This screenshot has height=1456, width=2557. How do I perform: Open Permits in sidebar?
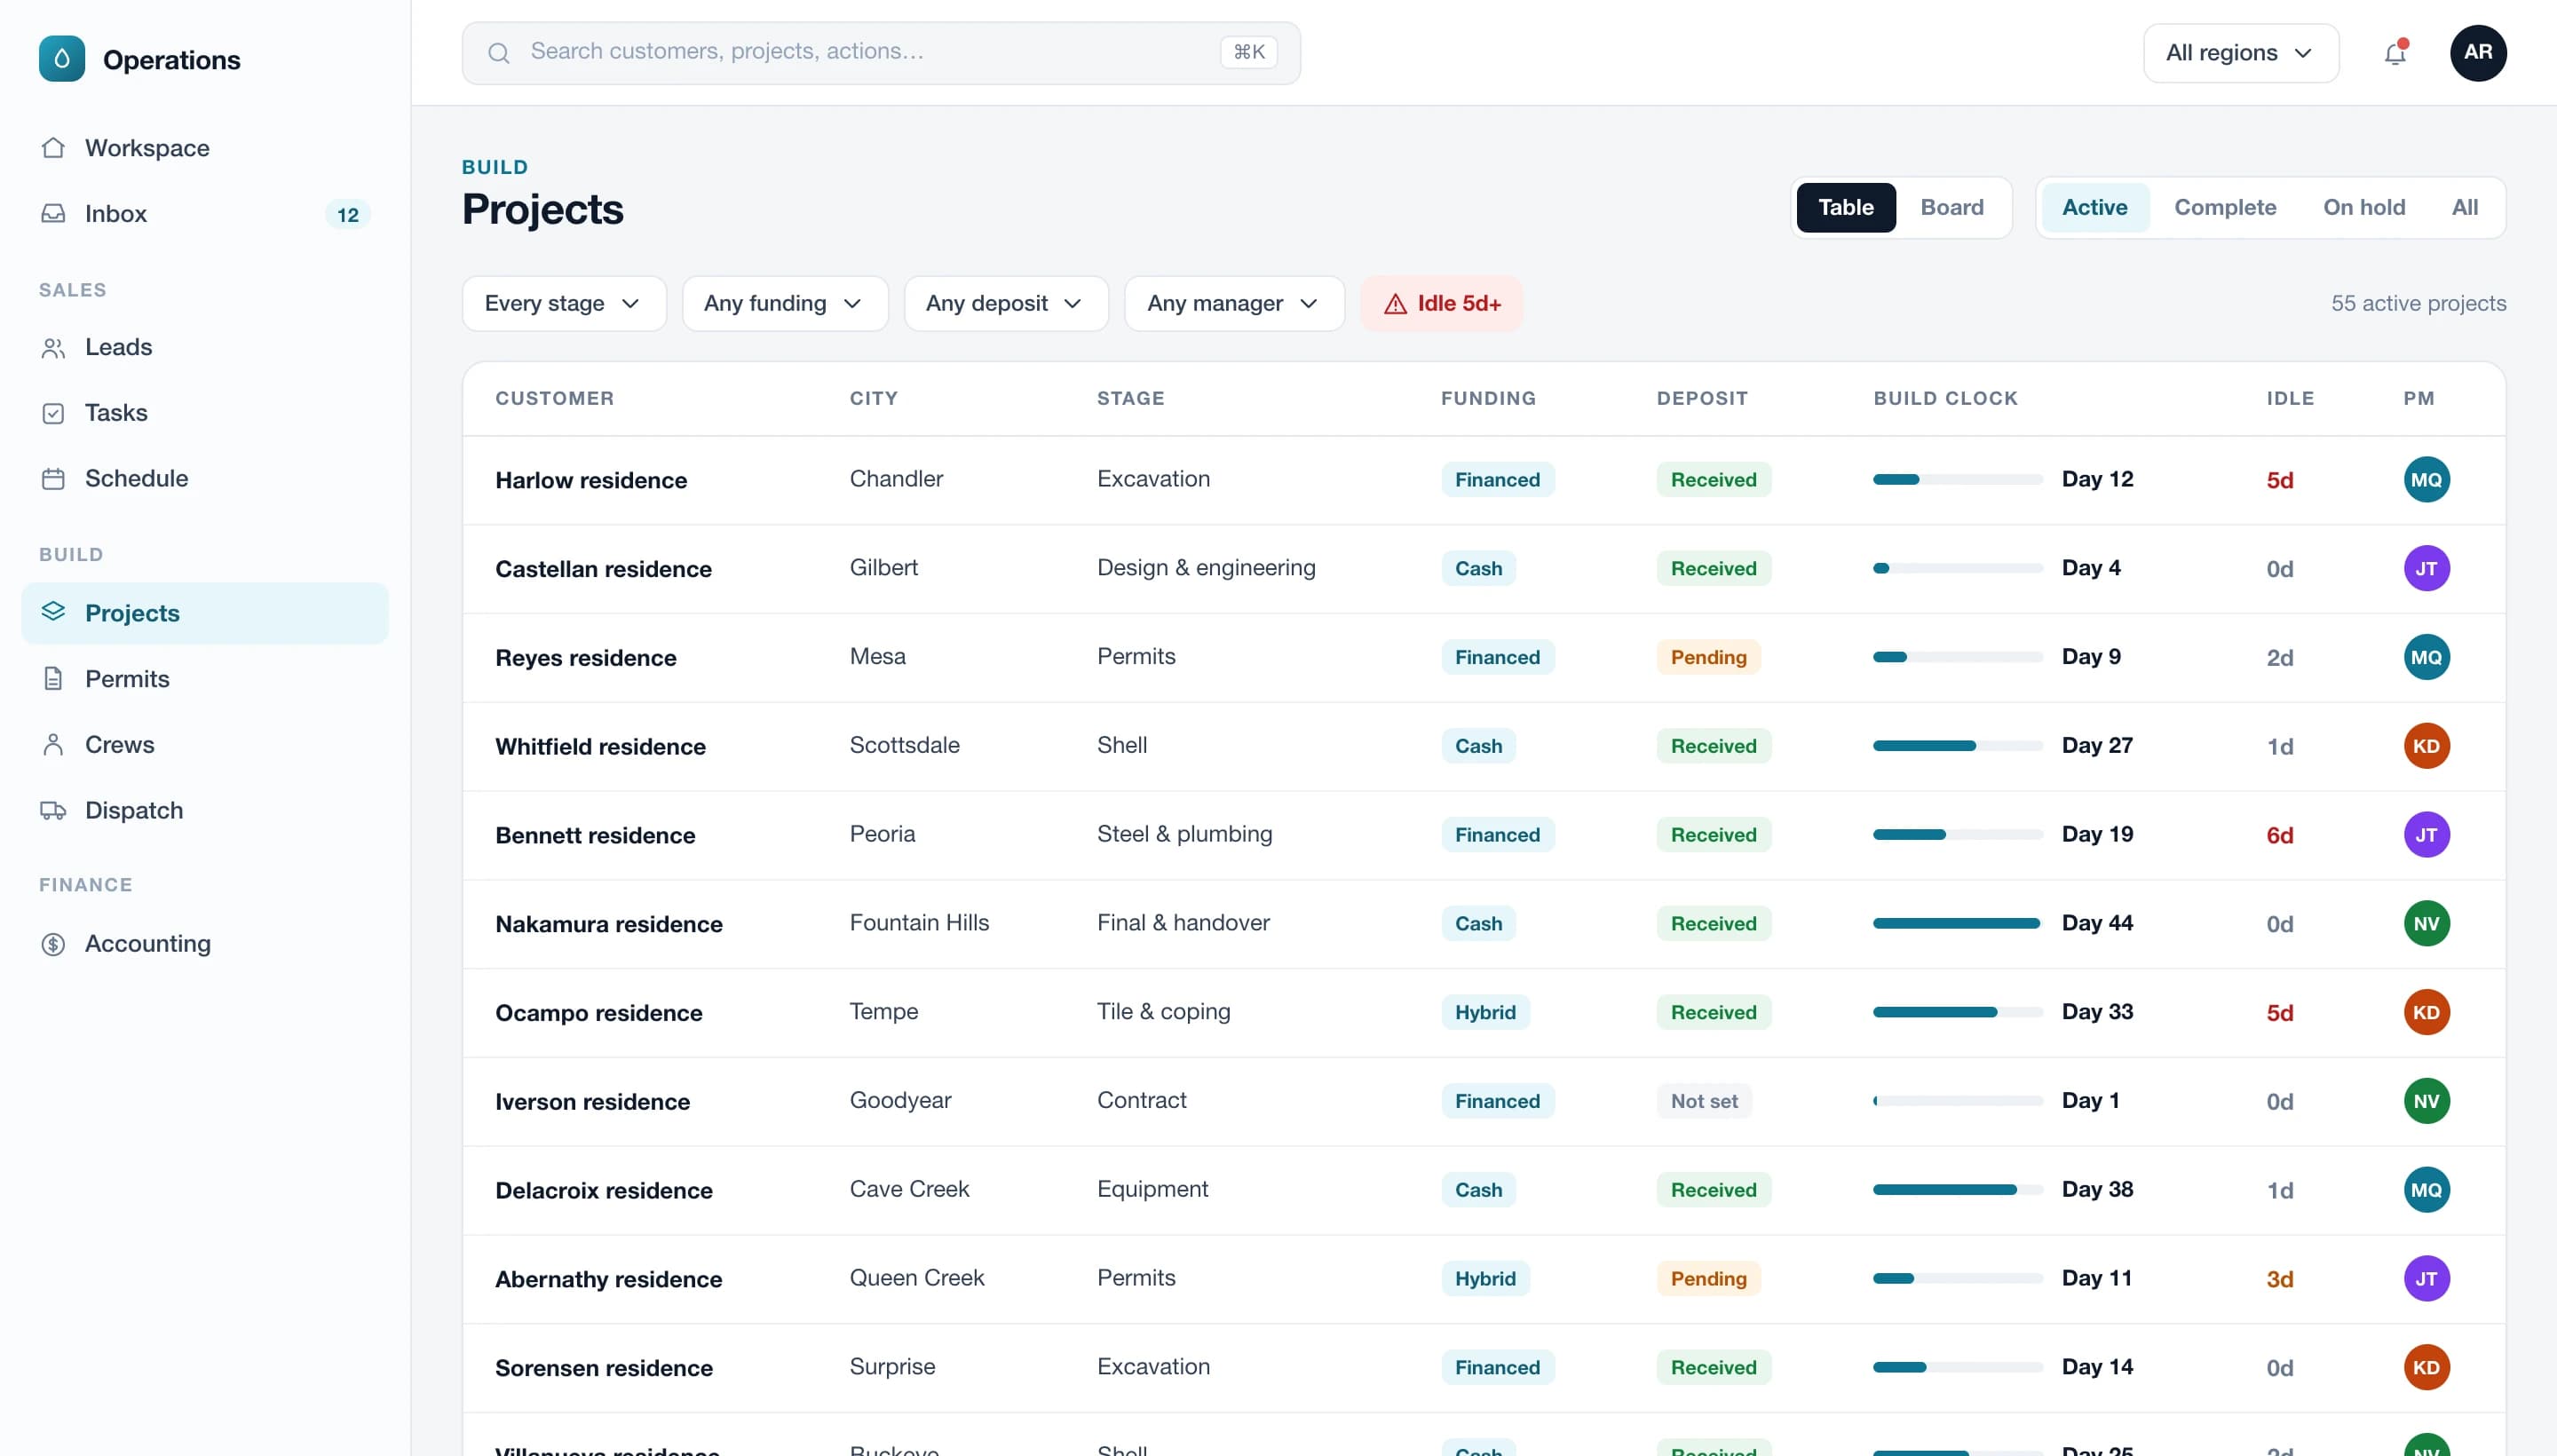pyautogui.click(x=204, y=679)
